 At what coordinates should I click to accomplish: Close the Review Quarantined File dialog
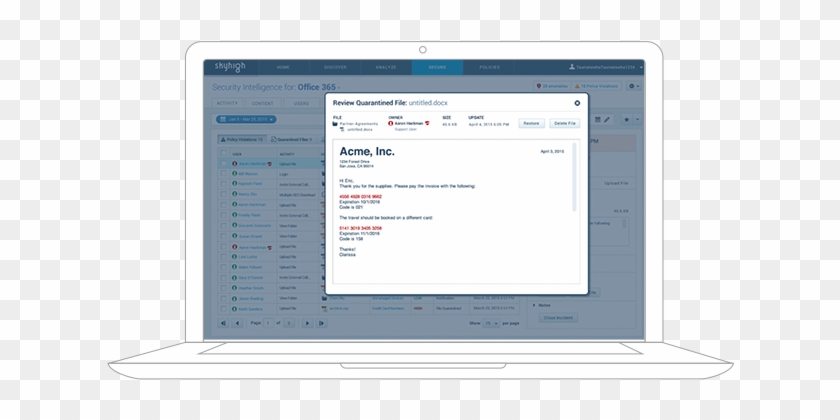coord(577,102)
